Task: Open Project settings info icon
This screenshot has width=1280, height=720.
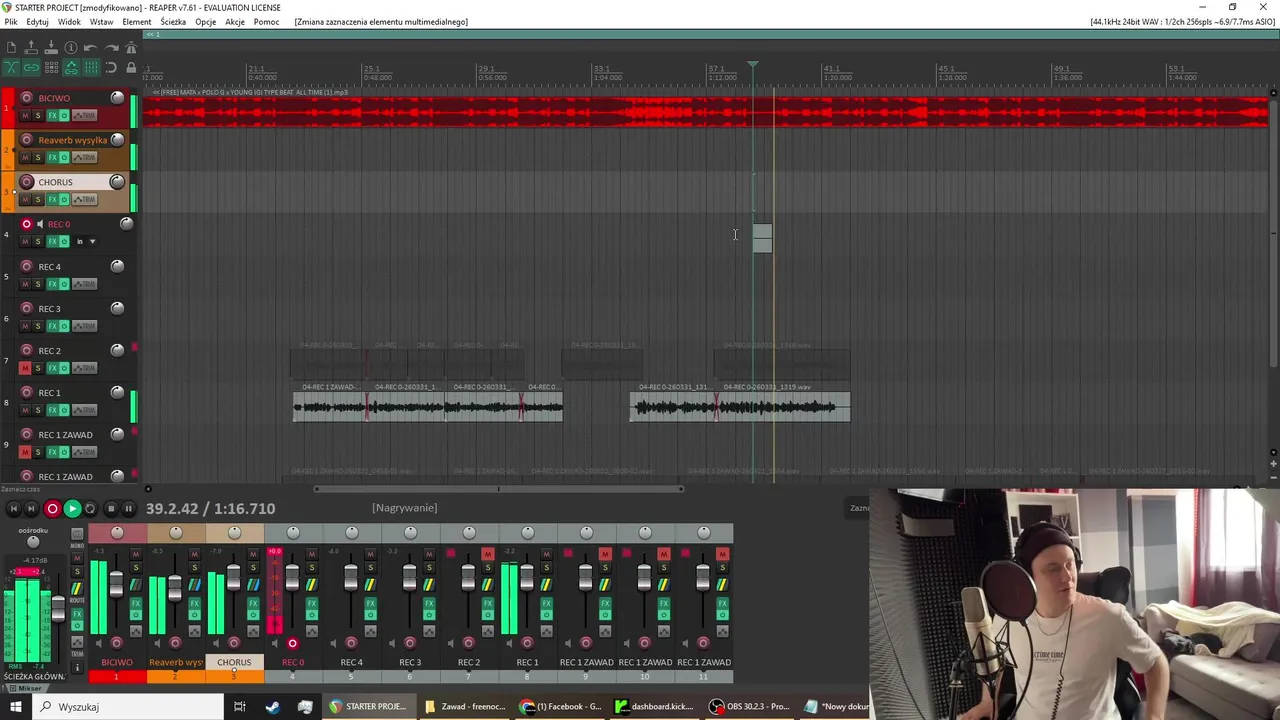Action: tap(71, 47)
